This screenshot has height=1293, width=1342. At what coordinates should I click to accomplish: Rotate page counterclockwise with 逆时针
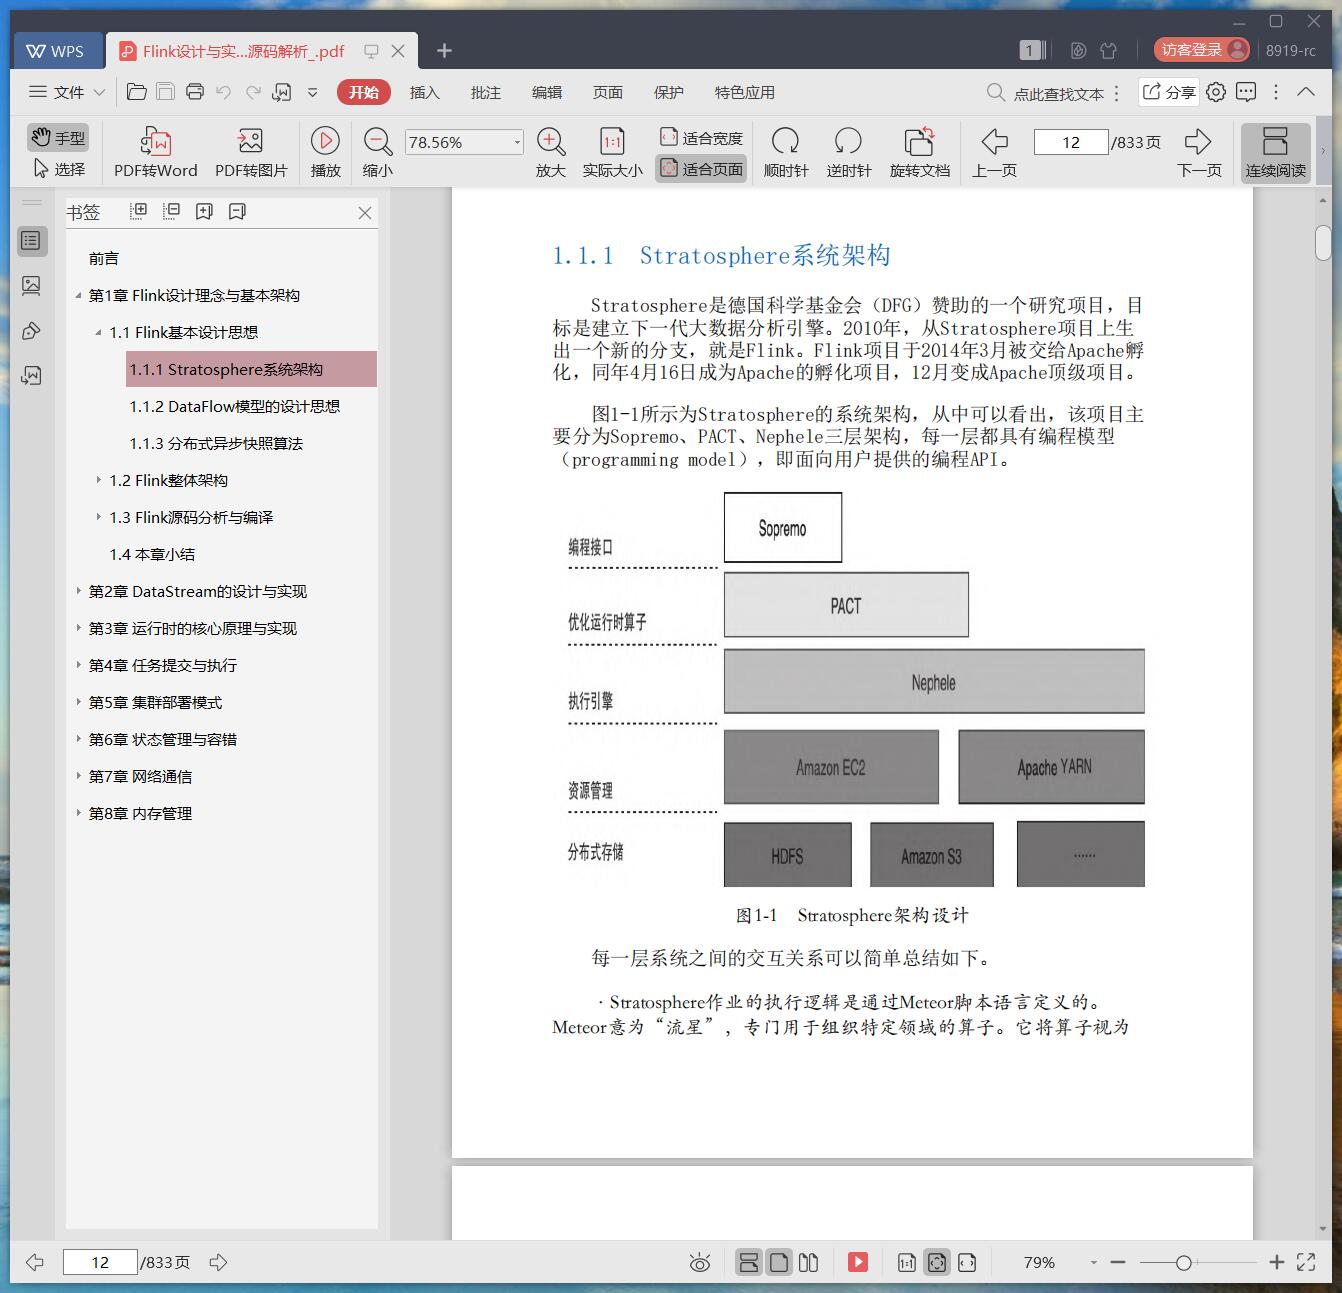(848, 152)
